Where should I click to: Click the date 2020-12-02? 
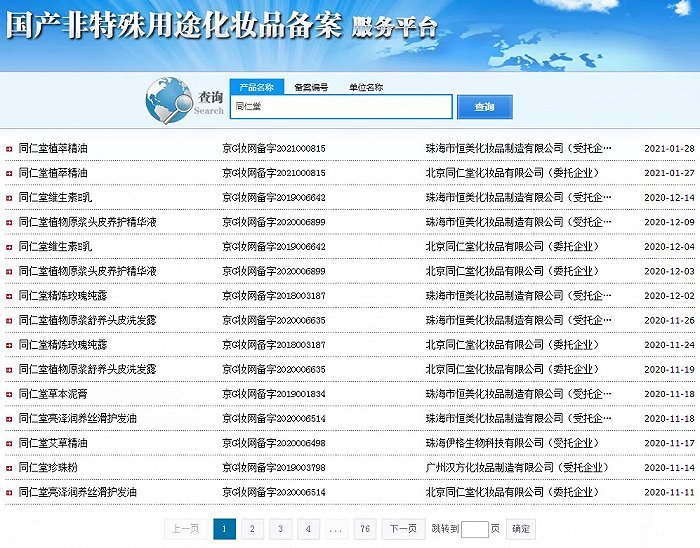pos(669,296)
